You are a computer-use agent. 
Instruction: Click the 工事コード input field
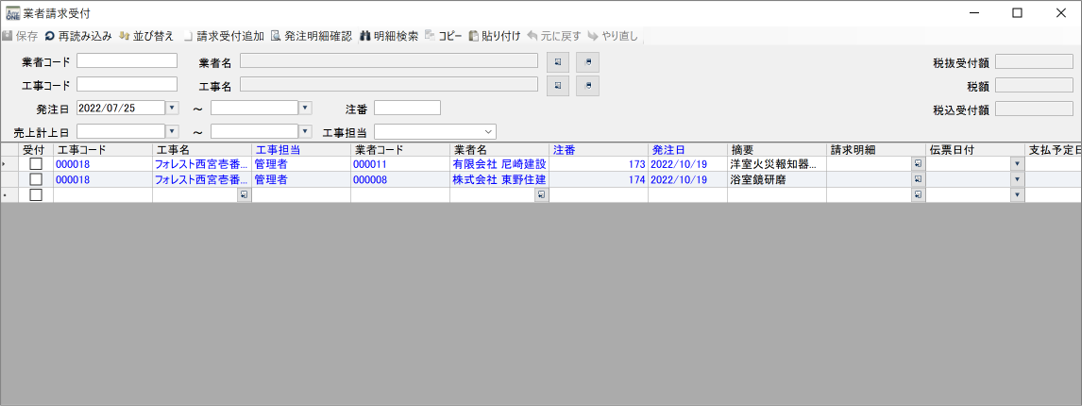[127, 84]
